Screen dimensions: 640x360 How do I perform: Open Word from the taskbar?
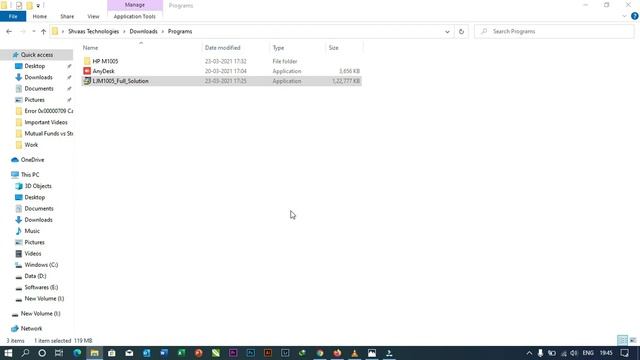164,353
